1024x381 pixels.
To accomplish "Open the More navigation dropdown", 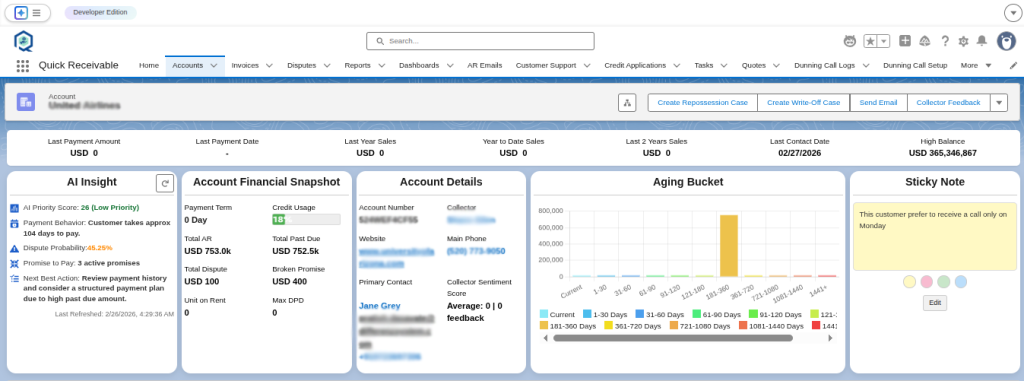I will 976,65.
